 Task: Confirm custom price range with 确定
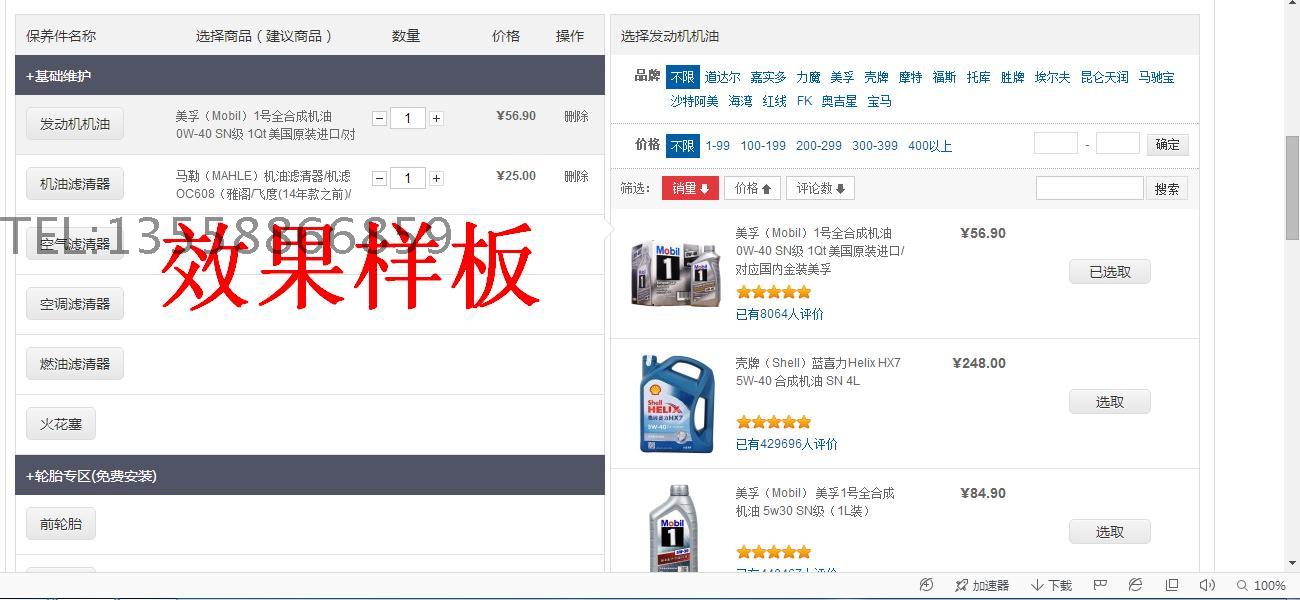(1167, 144)
